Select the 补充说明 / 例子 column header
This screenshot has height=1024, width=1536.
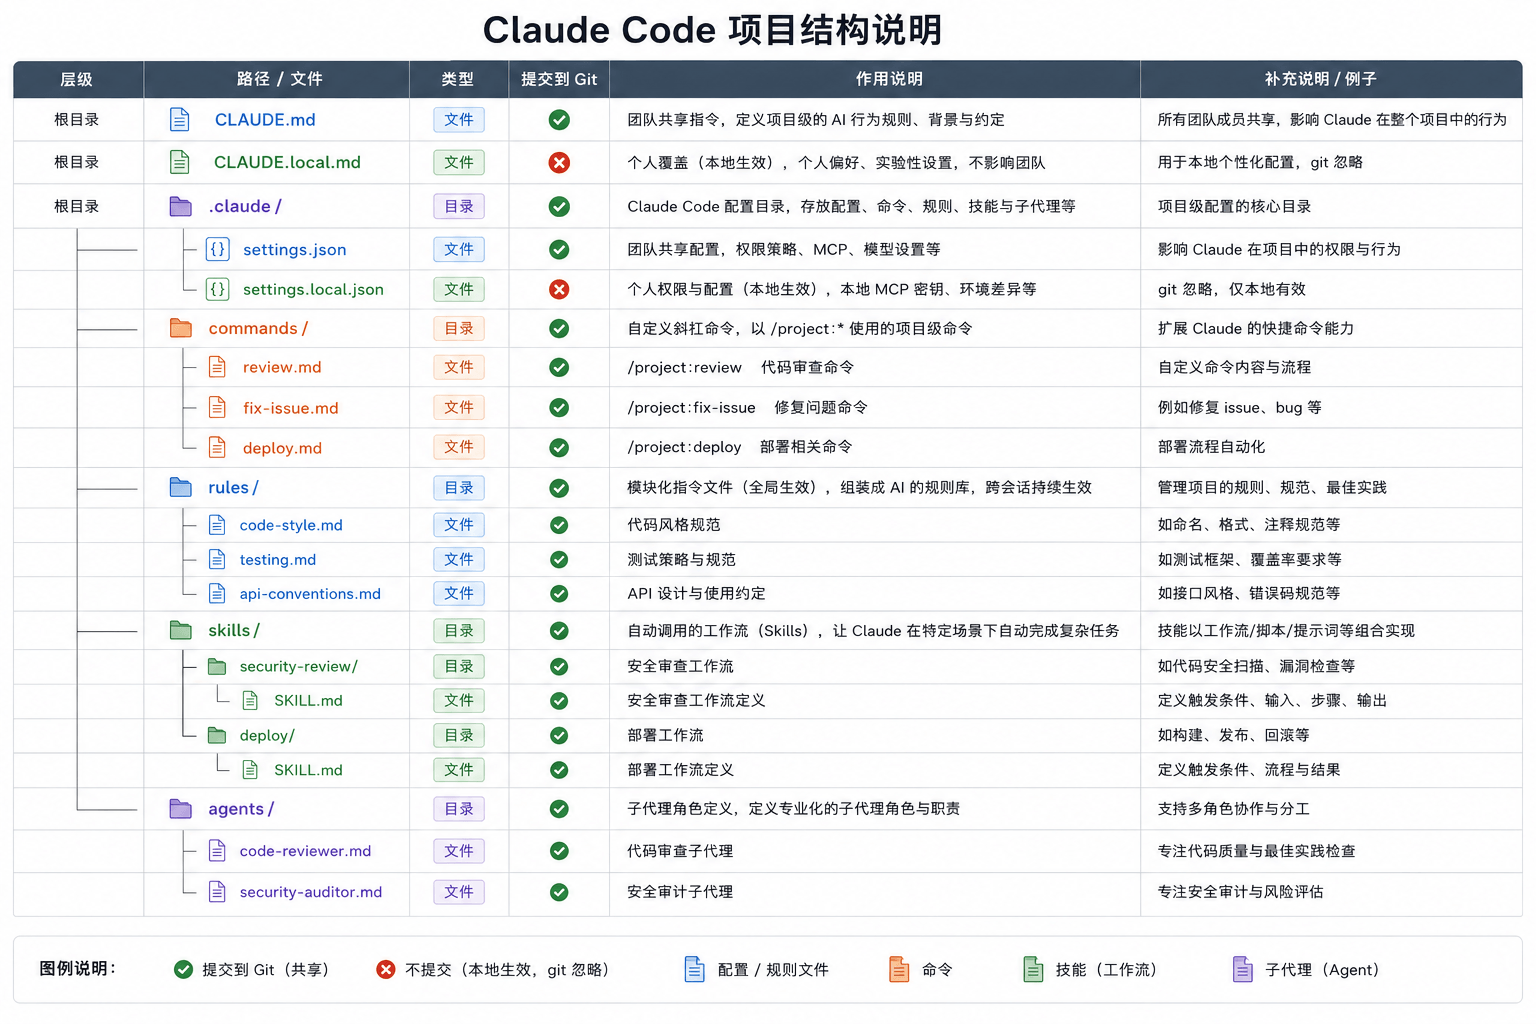tap(1331, 79)
